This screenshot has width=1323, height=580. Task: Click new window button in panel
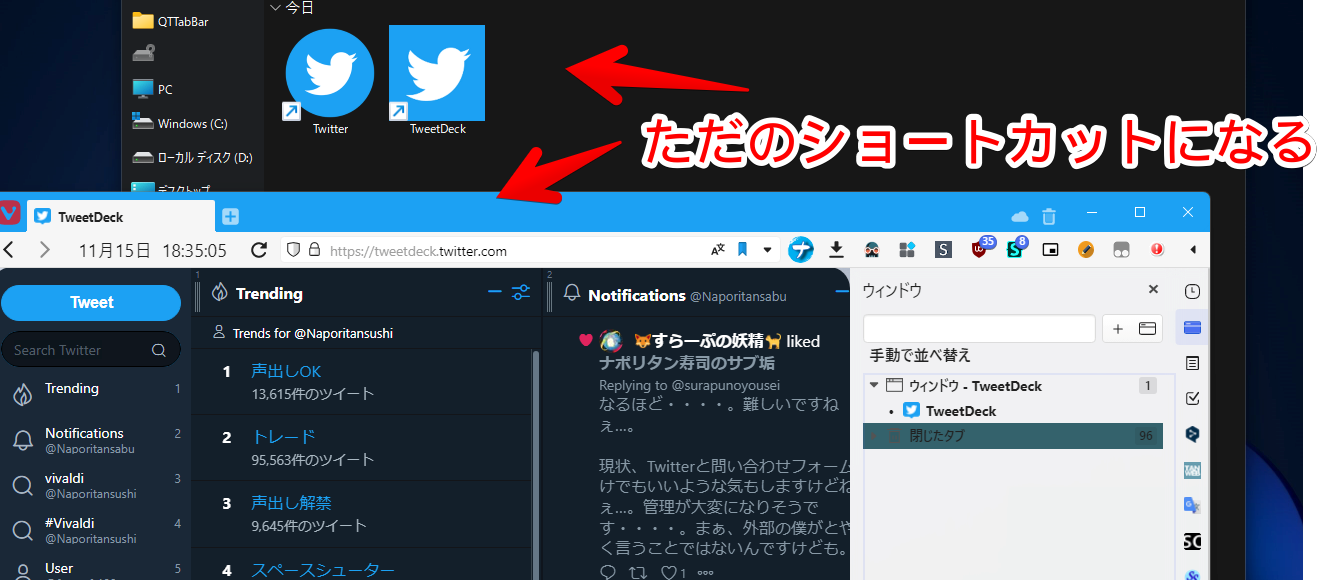[x=1147, y=329]
